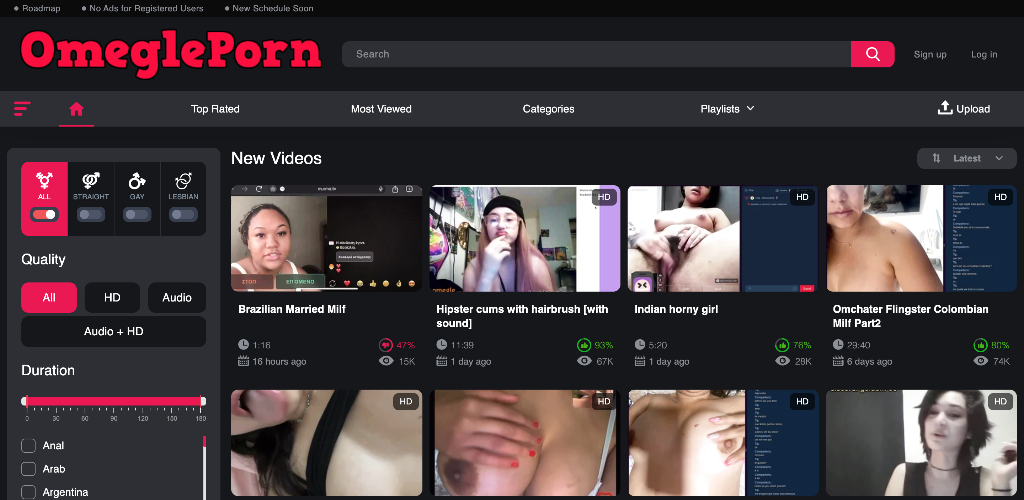Select the All orientation filter icon
This screenshot has width=1024, height=500.
pos(44,180)
